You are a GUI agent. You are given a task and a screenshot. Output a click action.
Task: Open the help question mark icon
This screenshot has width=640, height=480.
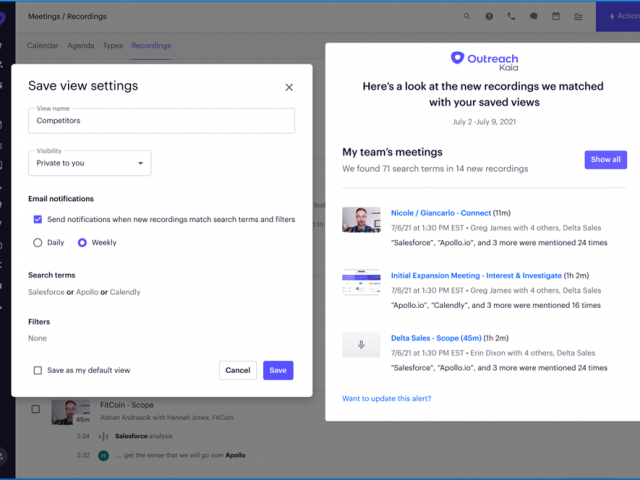(x=489, y=16)
